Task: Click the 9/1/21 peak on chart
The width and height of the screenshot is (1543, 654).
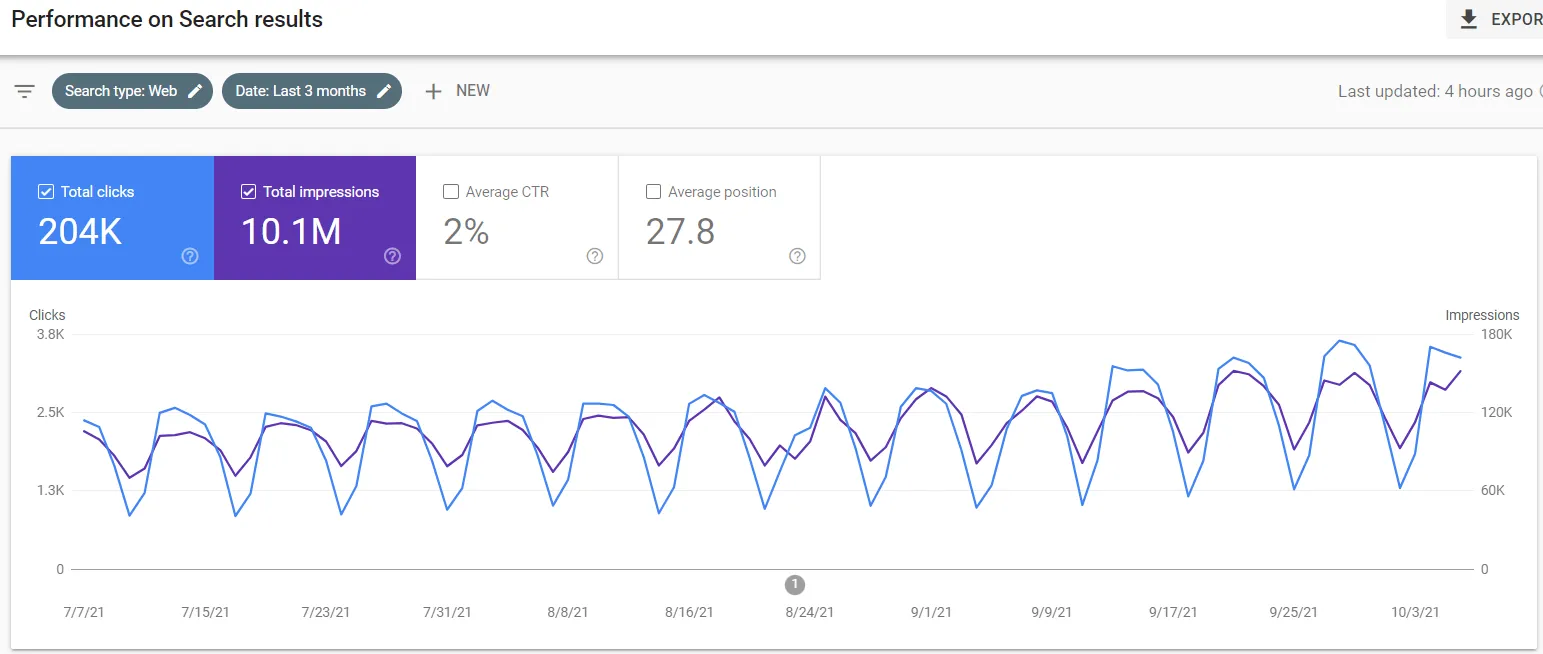Action: tap(931, 389)
